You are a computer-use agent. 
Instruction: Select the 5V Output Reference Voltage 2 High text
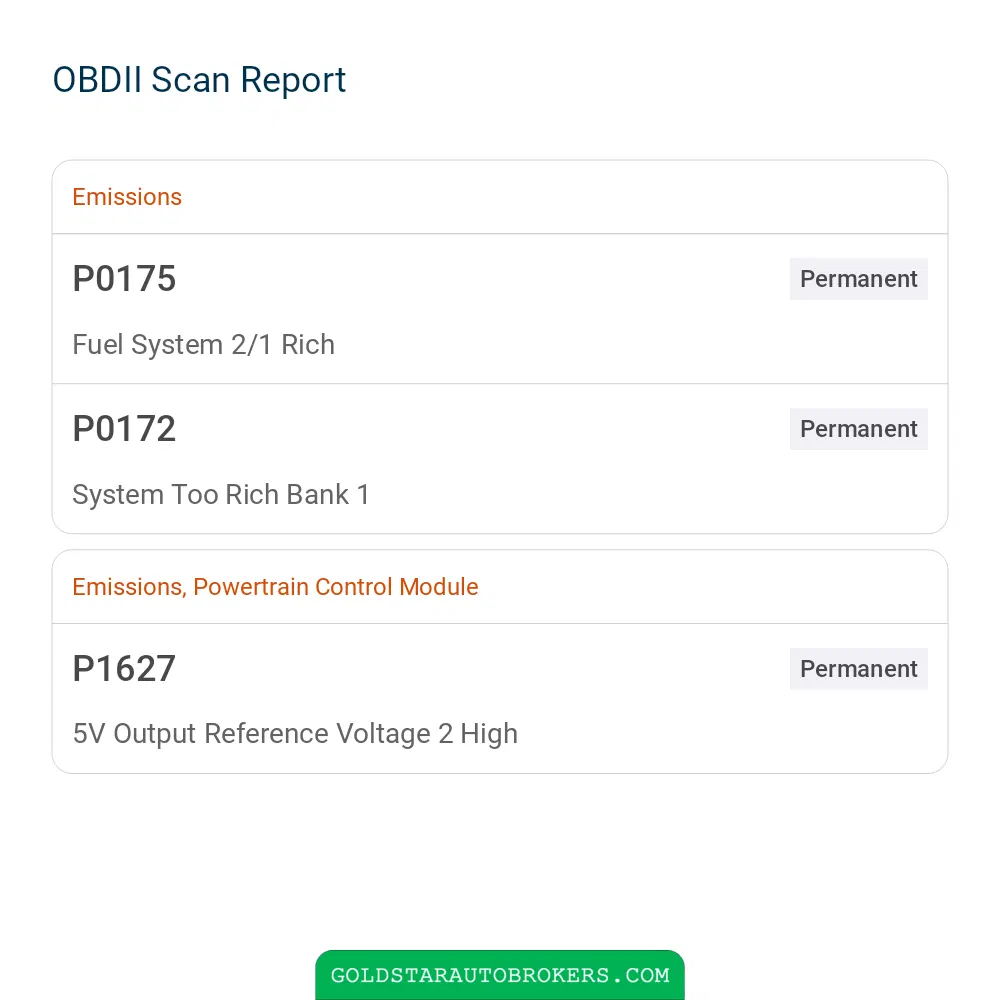295,733
